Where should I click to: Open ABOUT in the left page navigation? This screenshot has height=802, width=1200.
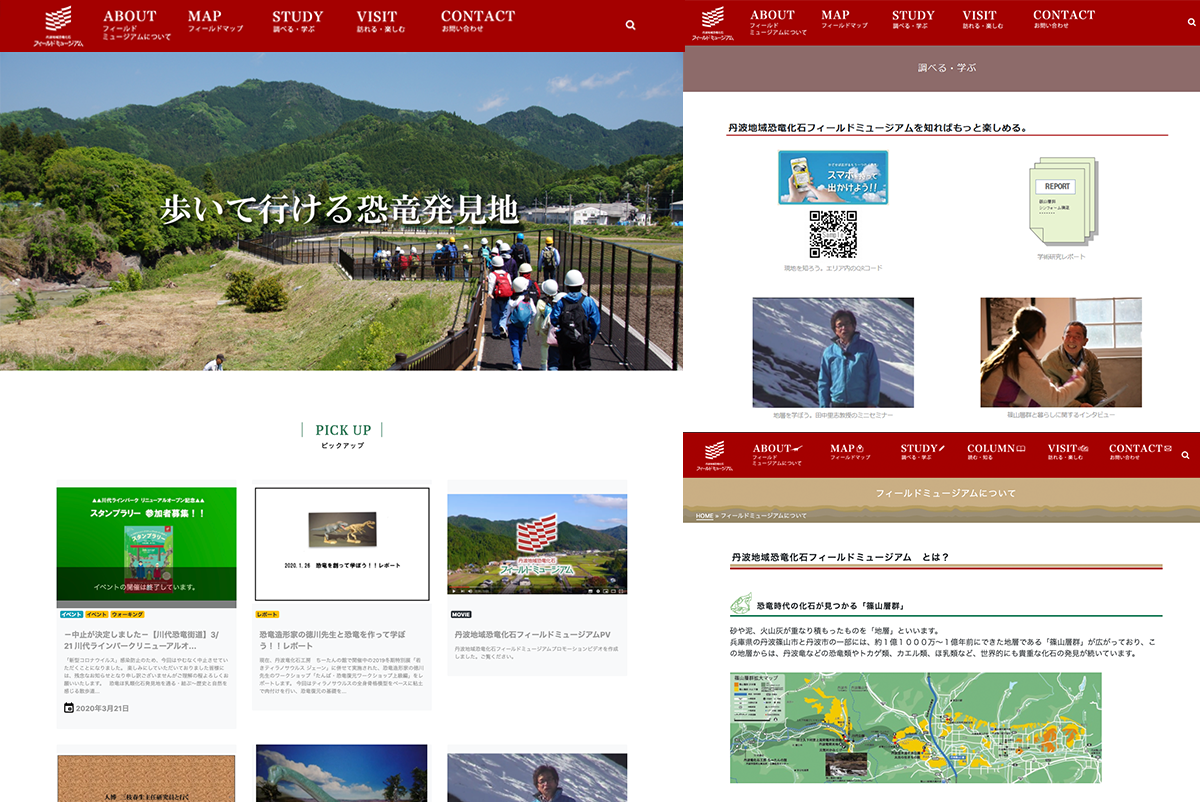[136, 24]
